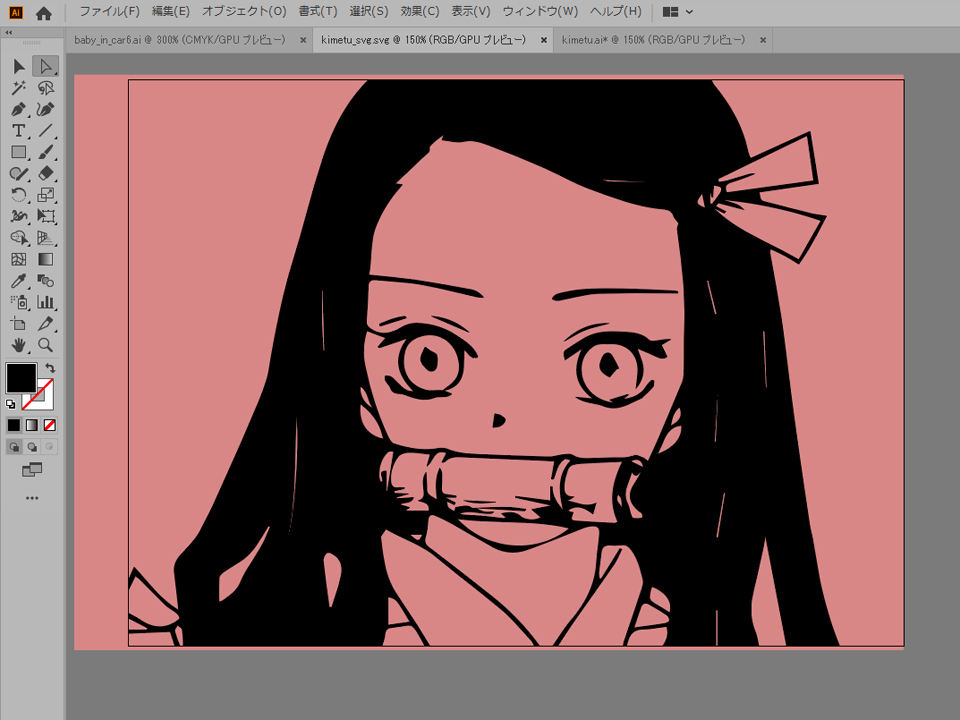Image resolution: width=960 pixels, height=720 pixels.
Task: Set paint to None
Action: click(50, 425)
